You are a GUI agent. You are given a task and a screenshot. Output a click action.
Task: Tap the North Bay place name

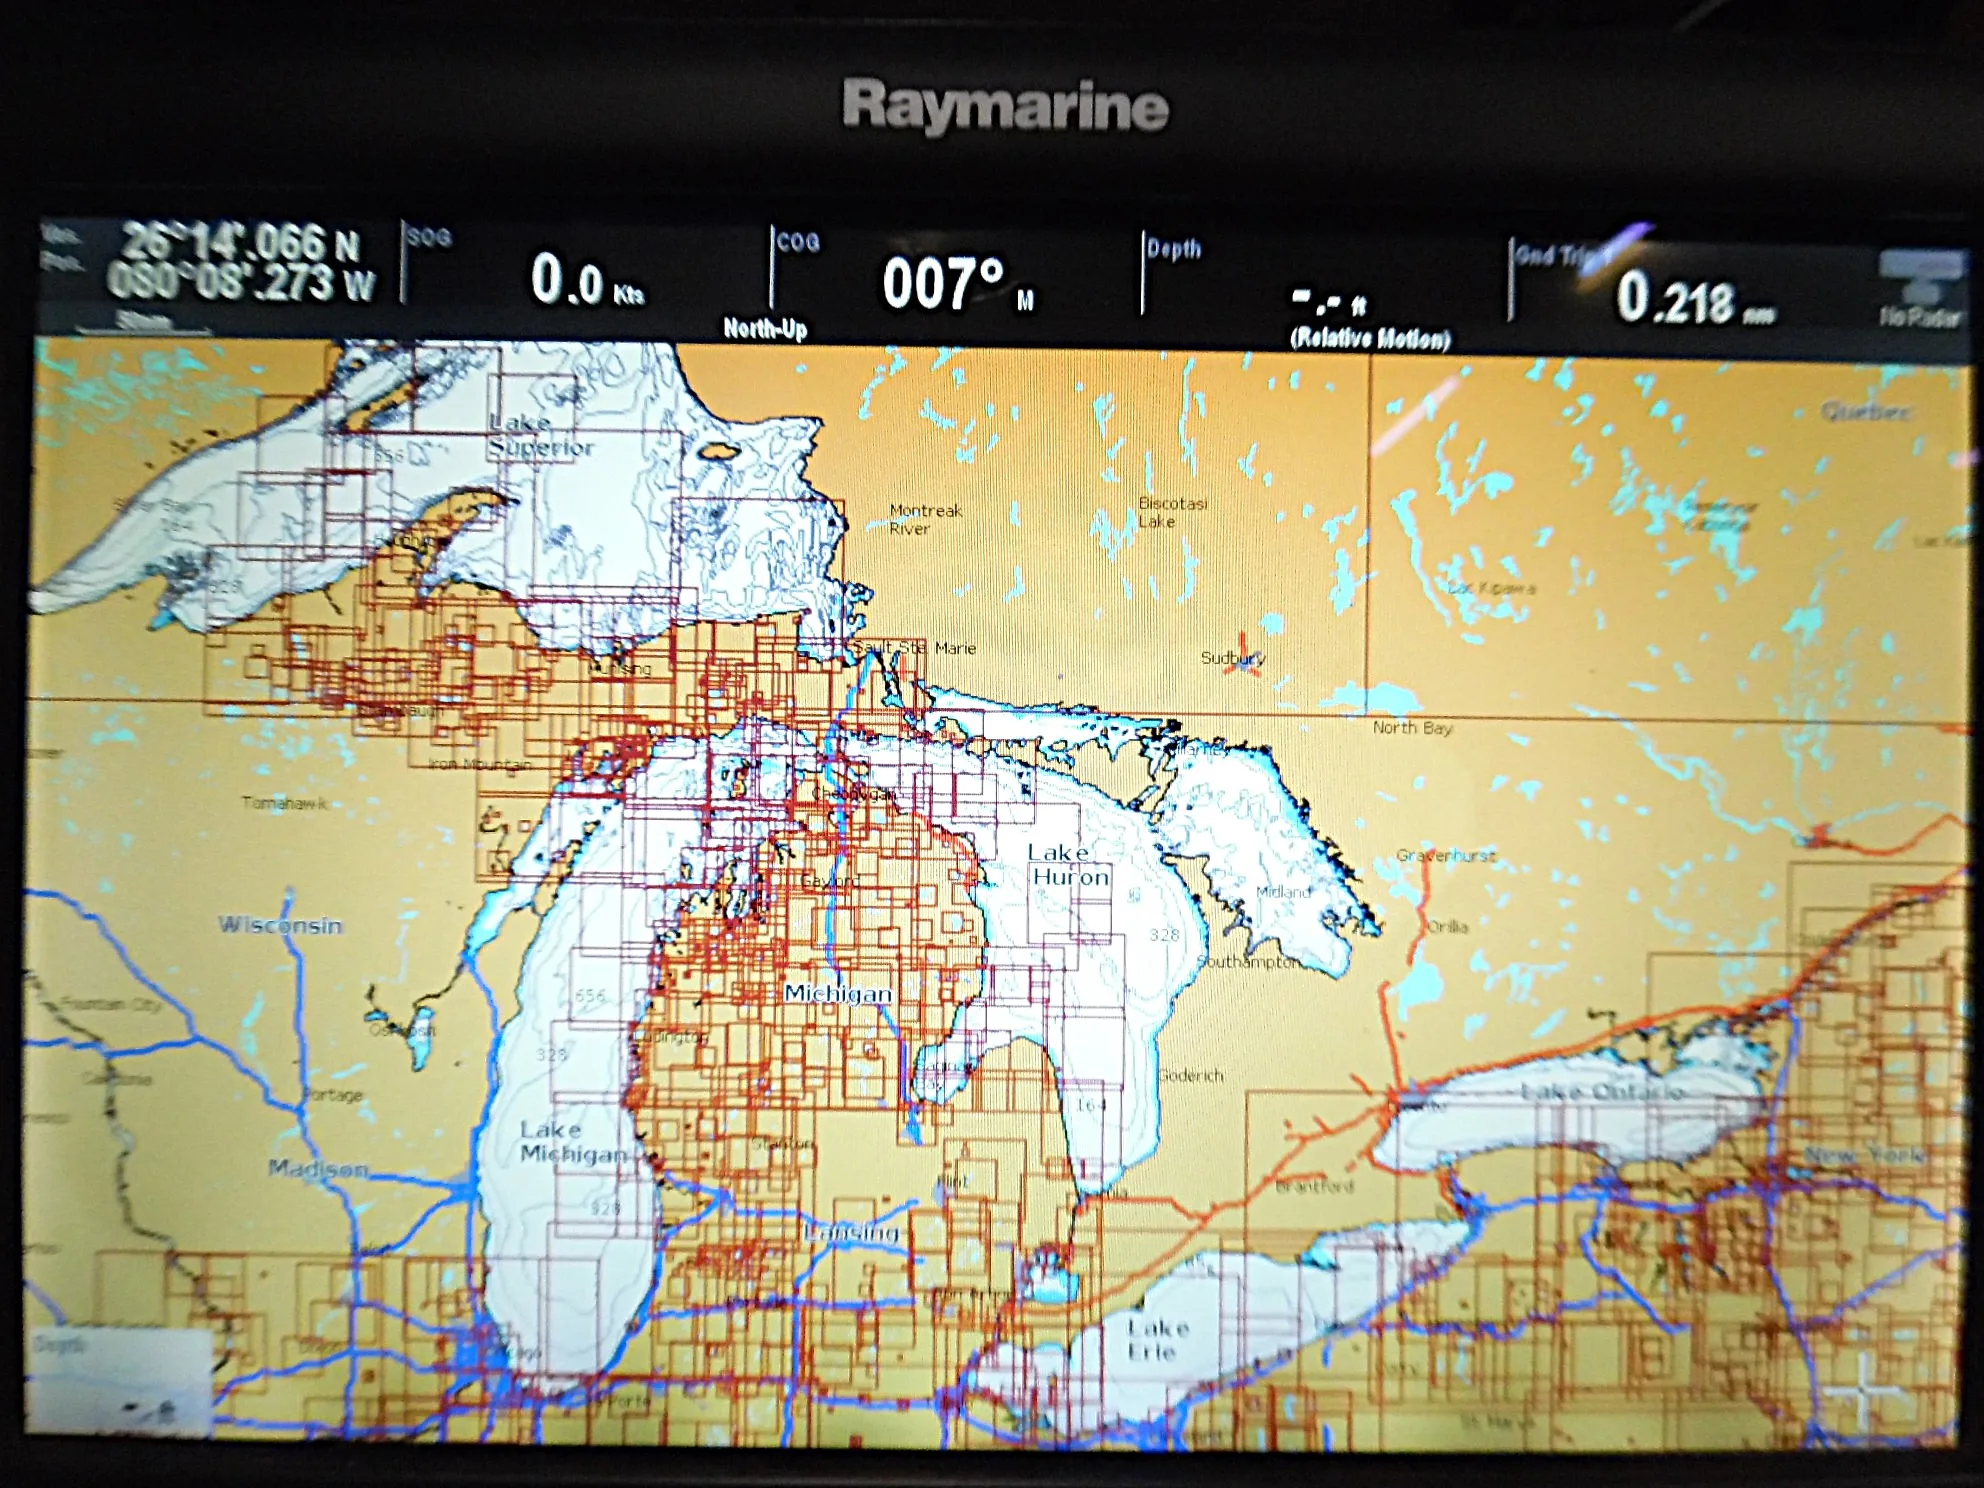tap(1412, 728)
